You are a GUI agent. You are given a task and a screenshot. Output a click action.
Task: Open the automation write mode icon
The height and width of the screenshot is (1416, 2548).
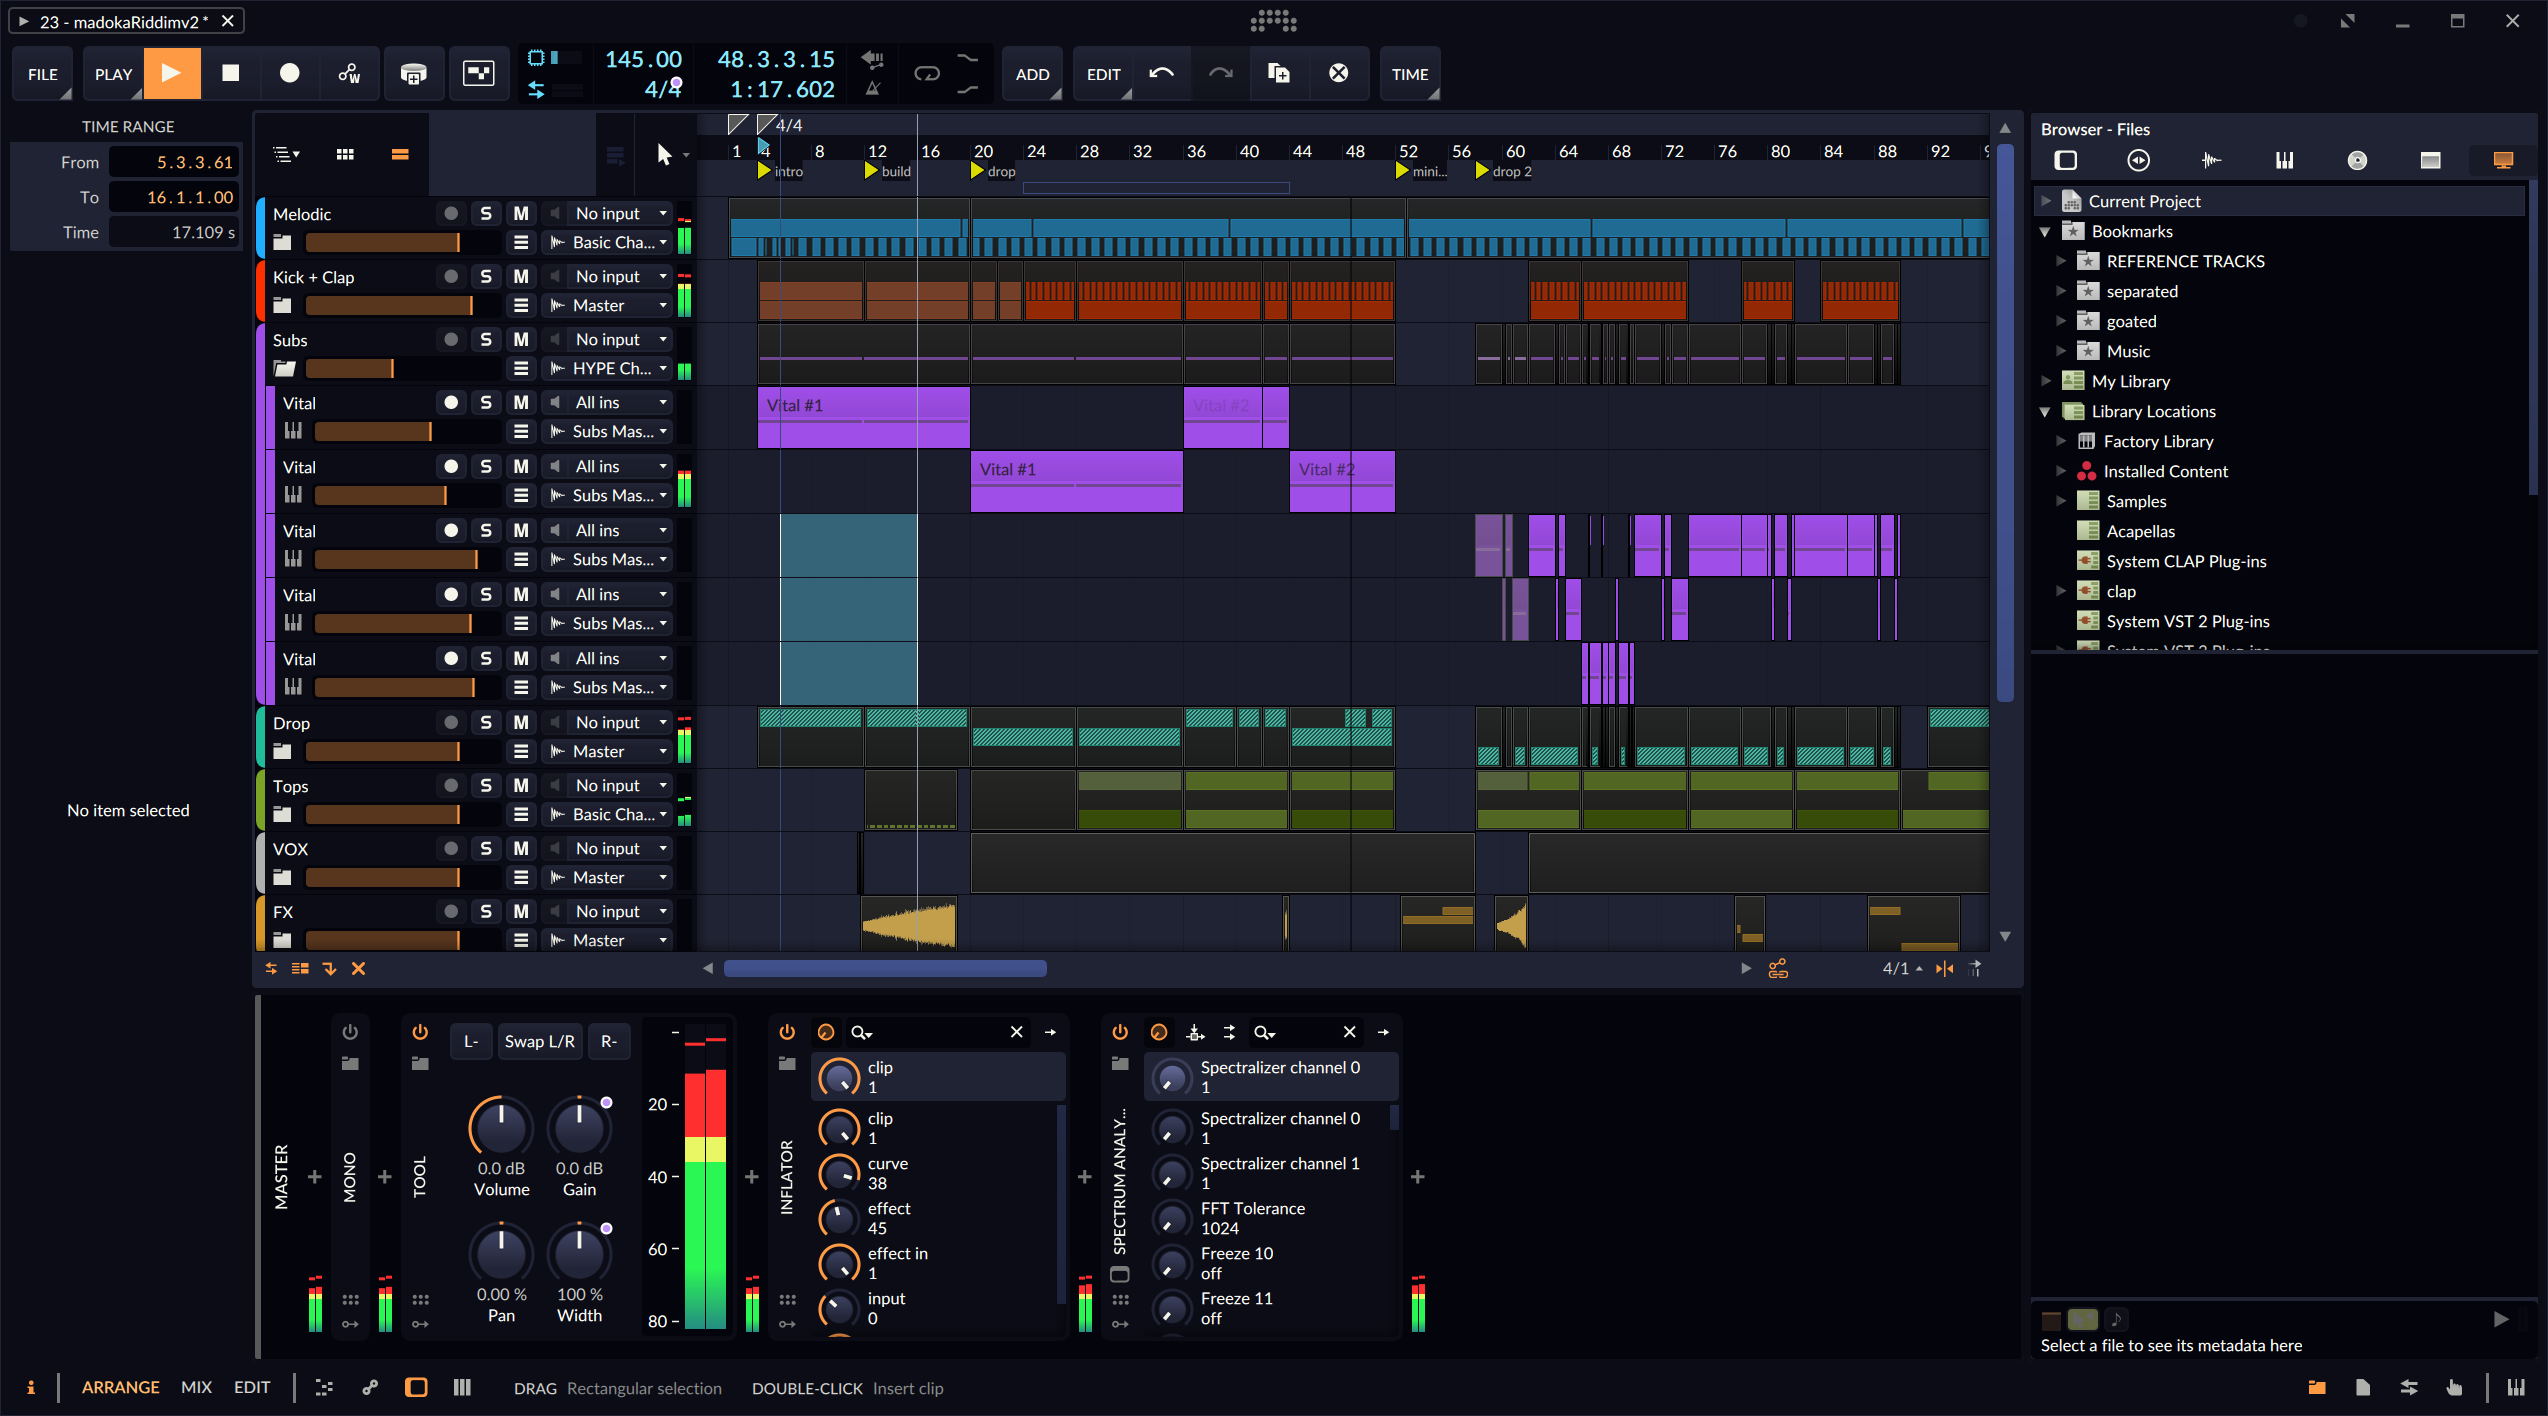pyautogui.click(x=349, y=73)
